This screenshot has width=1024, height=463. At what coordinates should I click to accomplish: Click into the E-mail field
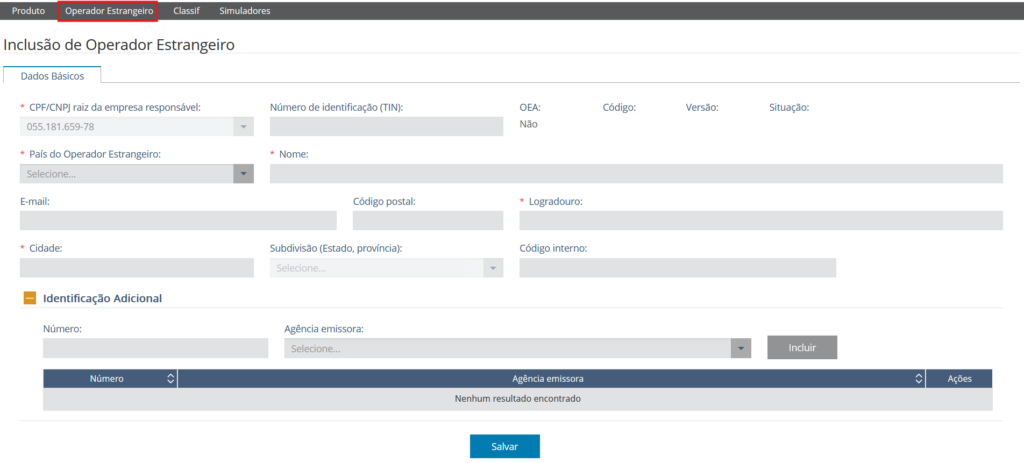178,221
